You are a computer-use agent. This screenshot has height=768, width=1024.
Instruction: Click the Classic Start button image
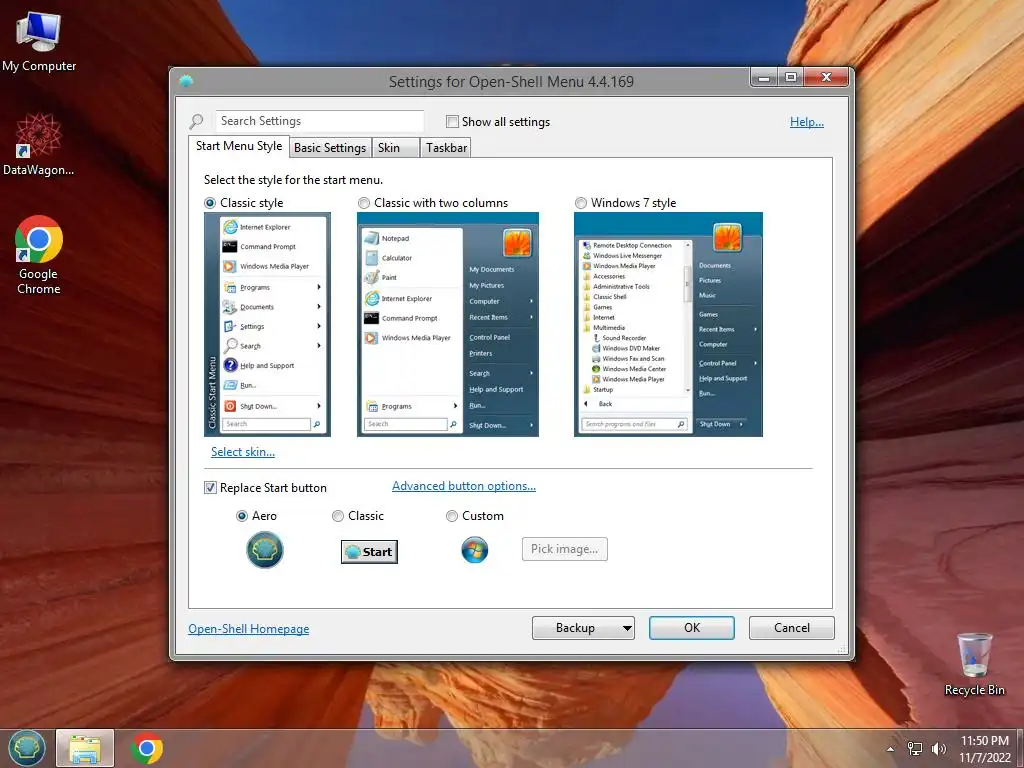369,552
